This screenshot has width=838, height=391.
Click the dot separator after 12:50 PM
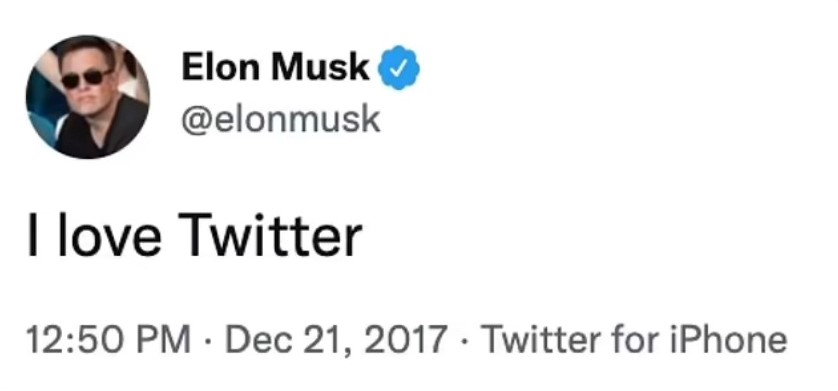point(208,341)
